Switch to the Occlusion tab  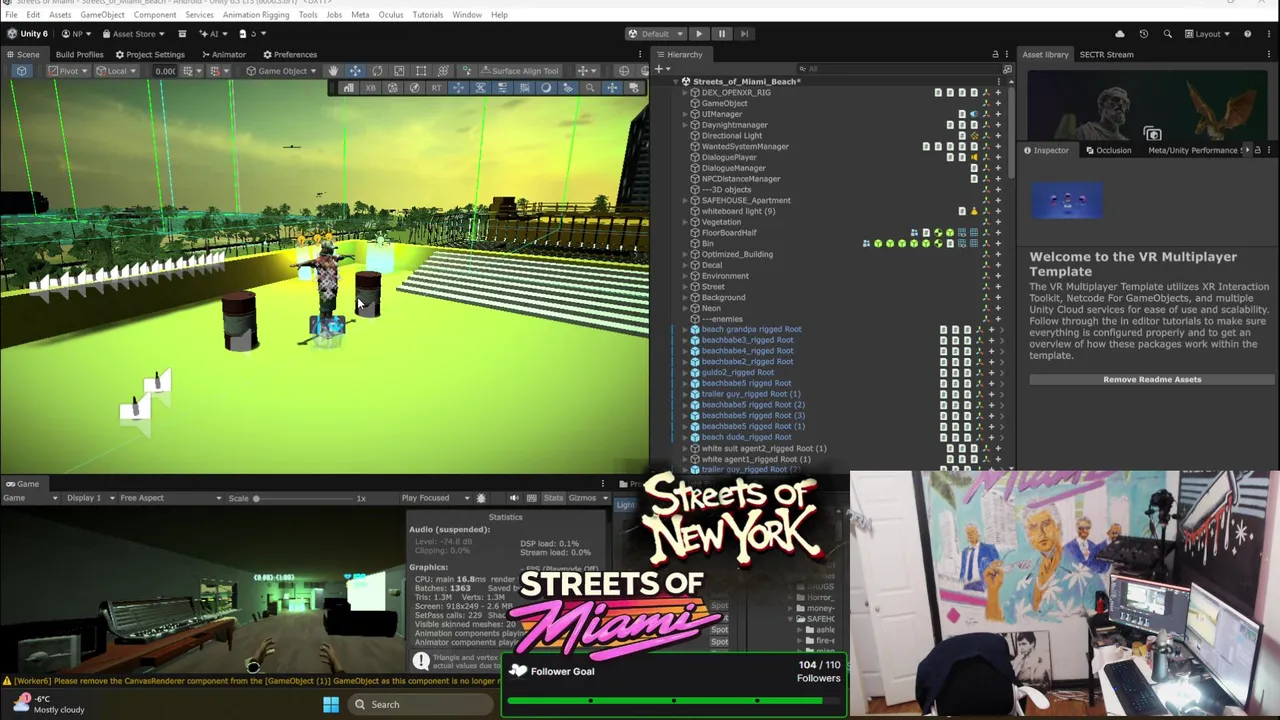point(1108,150)
